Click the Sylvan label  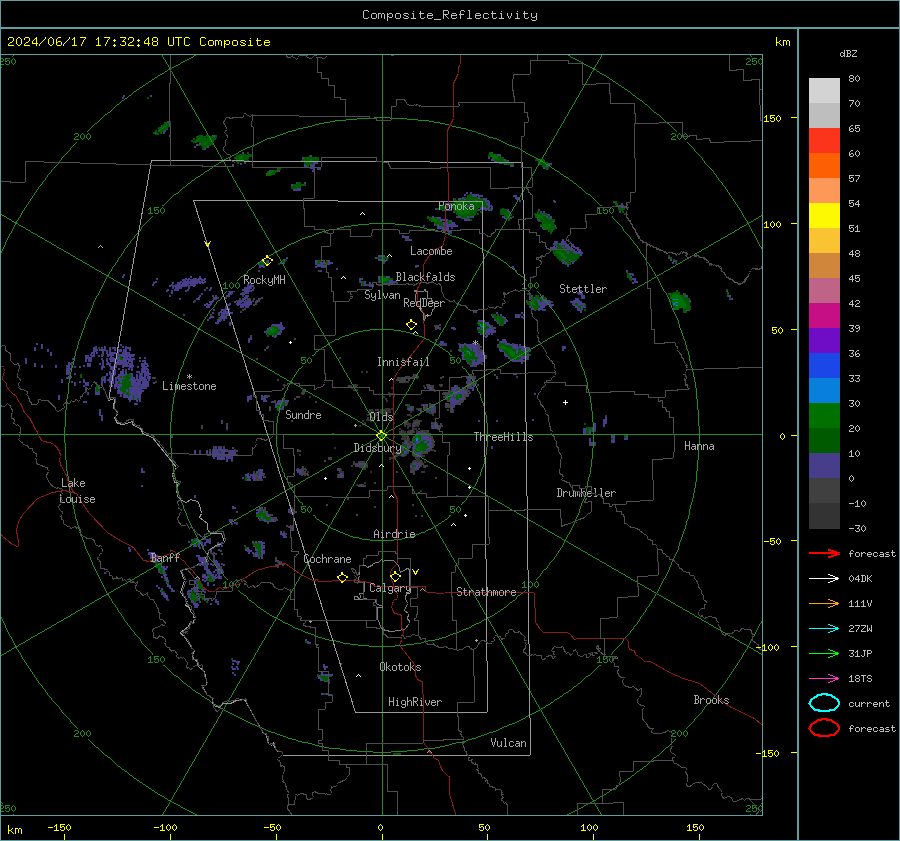(x=382, y=295)
